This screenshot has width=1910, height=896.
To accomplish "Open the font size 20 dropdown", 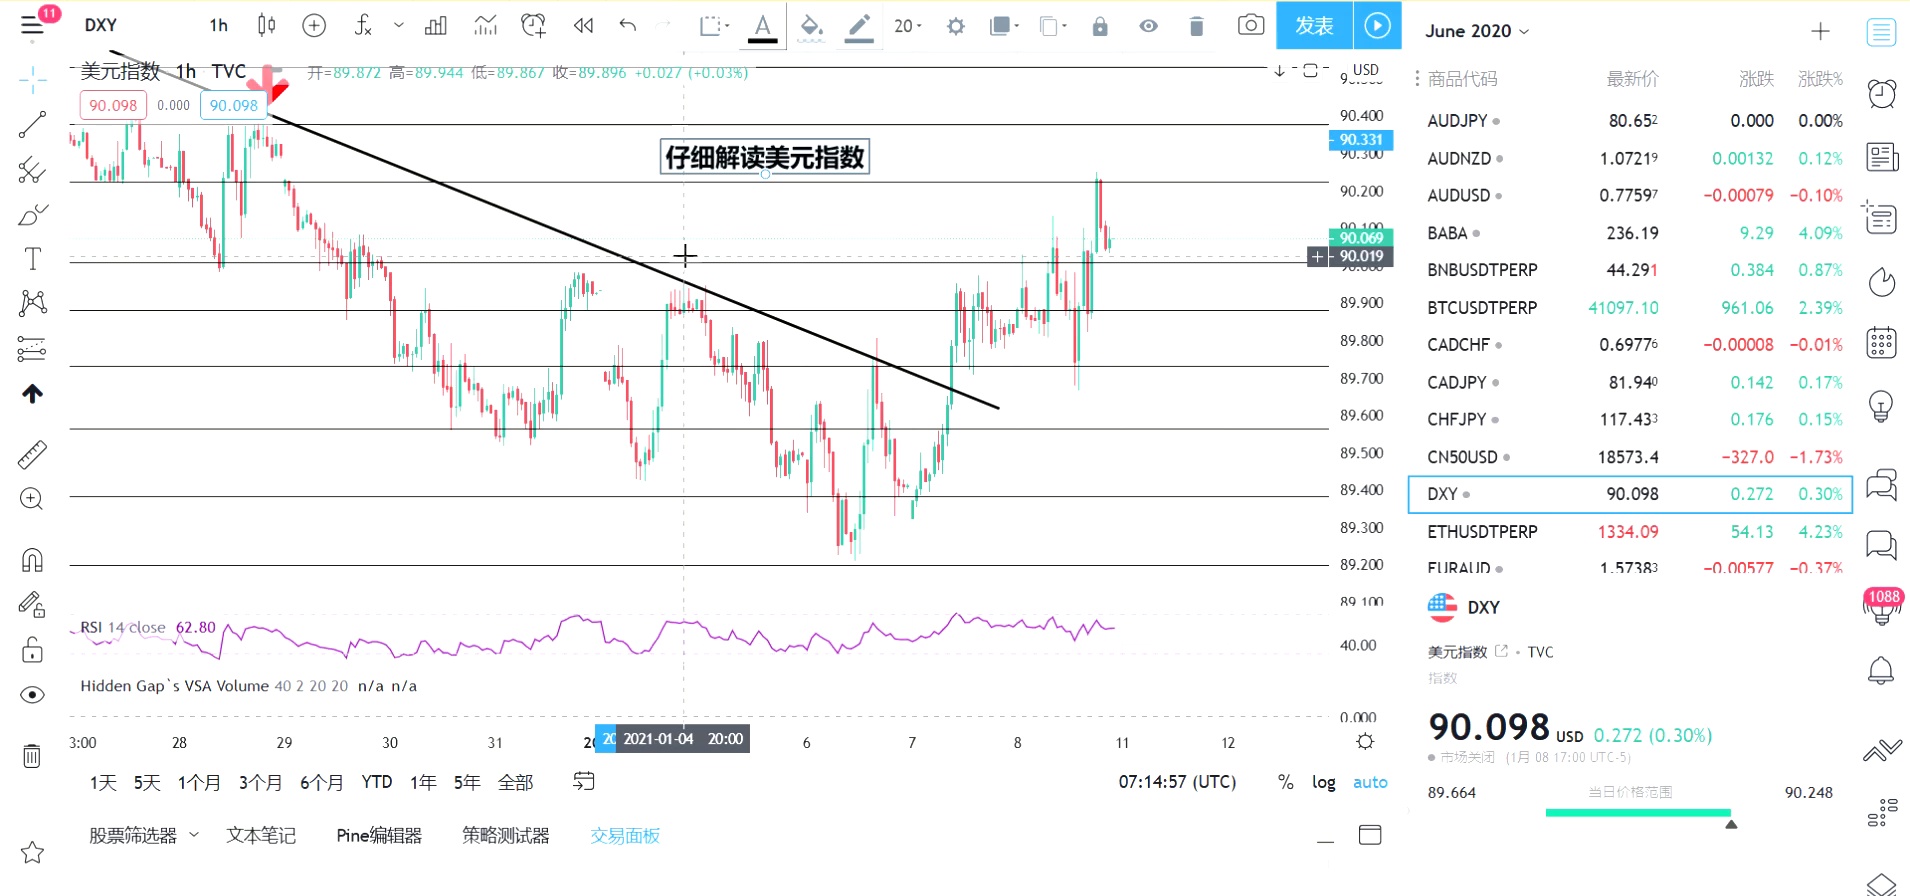I will 907,26.
